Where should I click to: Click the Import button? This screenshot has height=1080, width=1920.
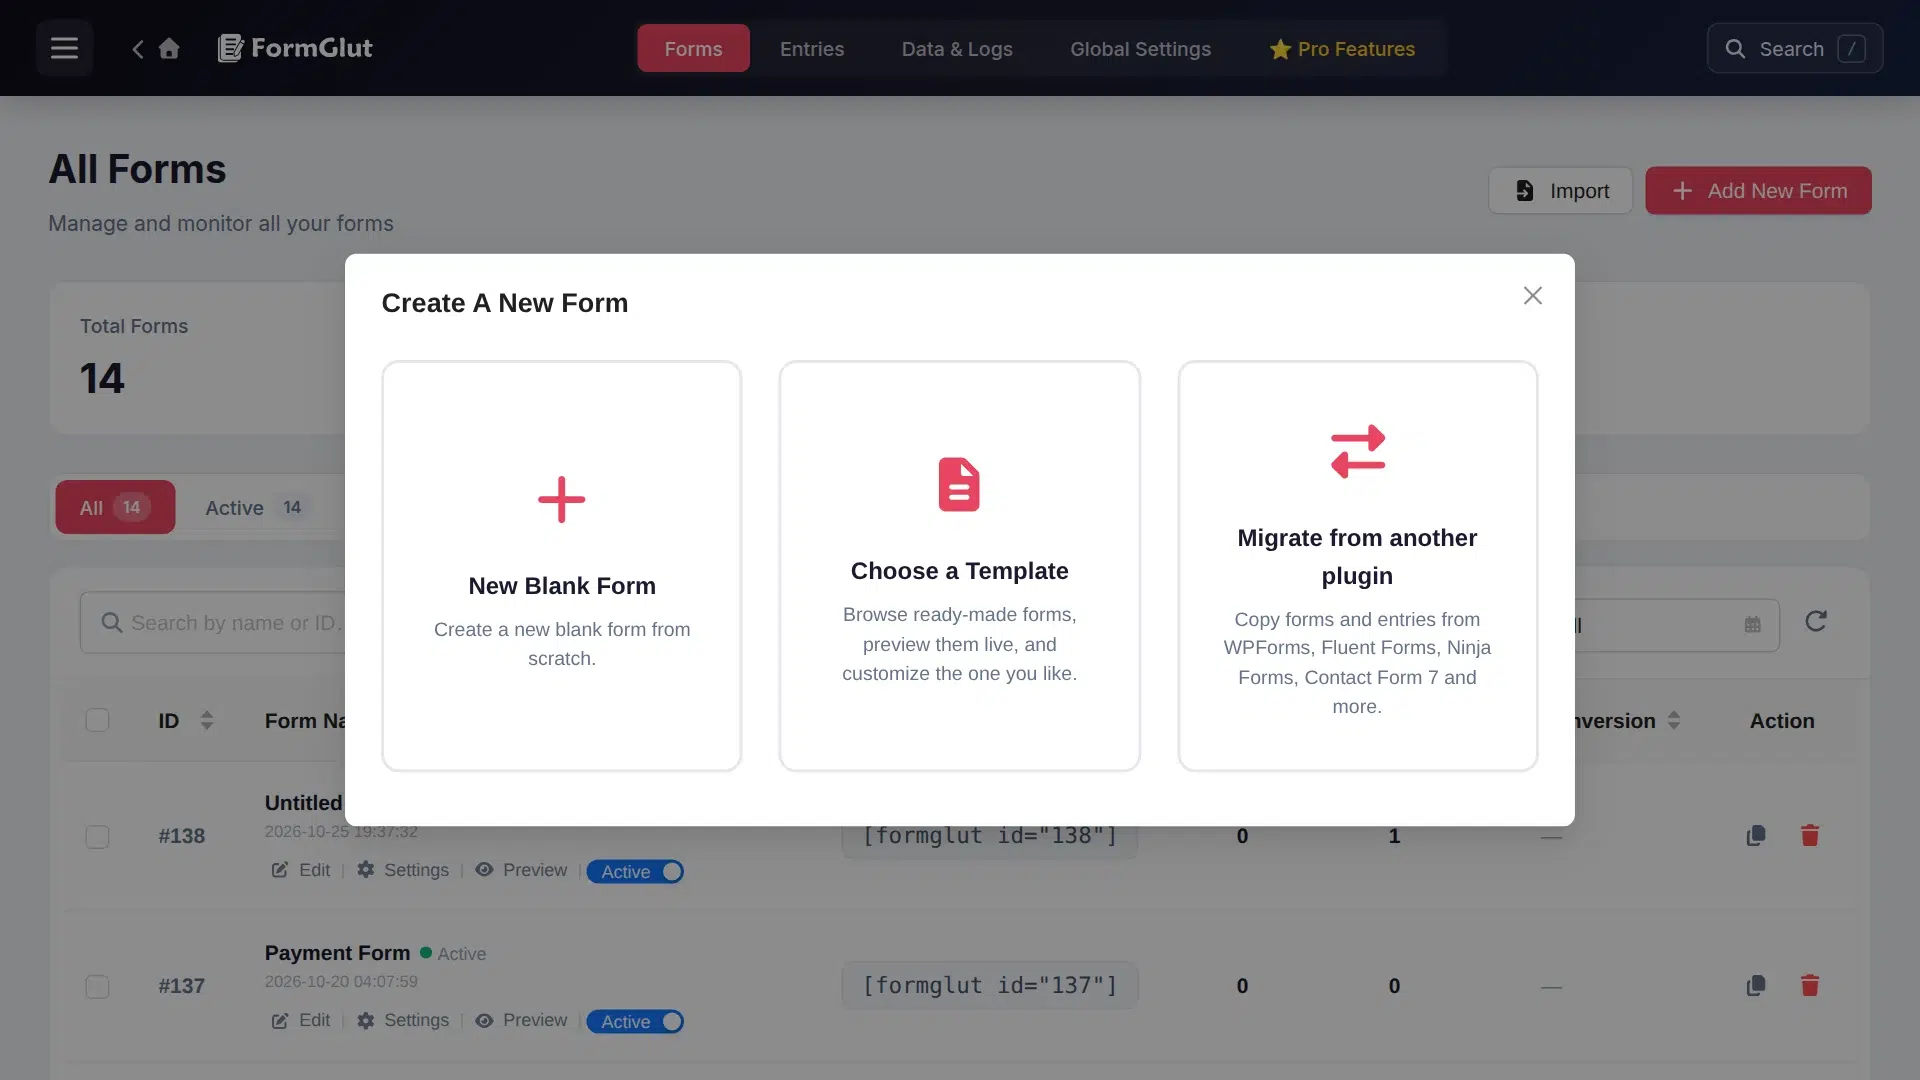pos(1560,190)
